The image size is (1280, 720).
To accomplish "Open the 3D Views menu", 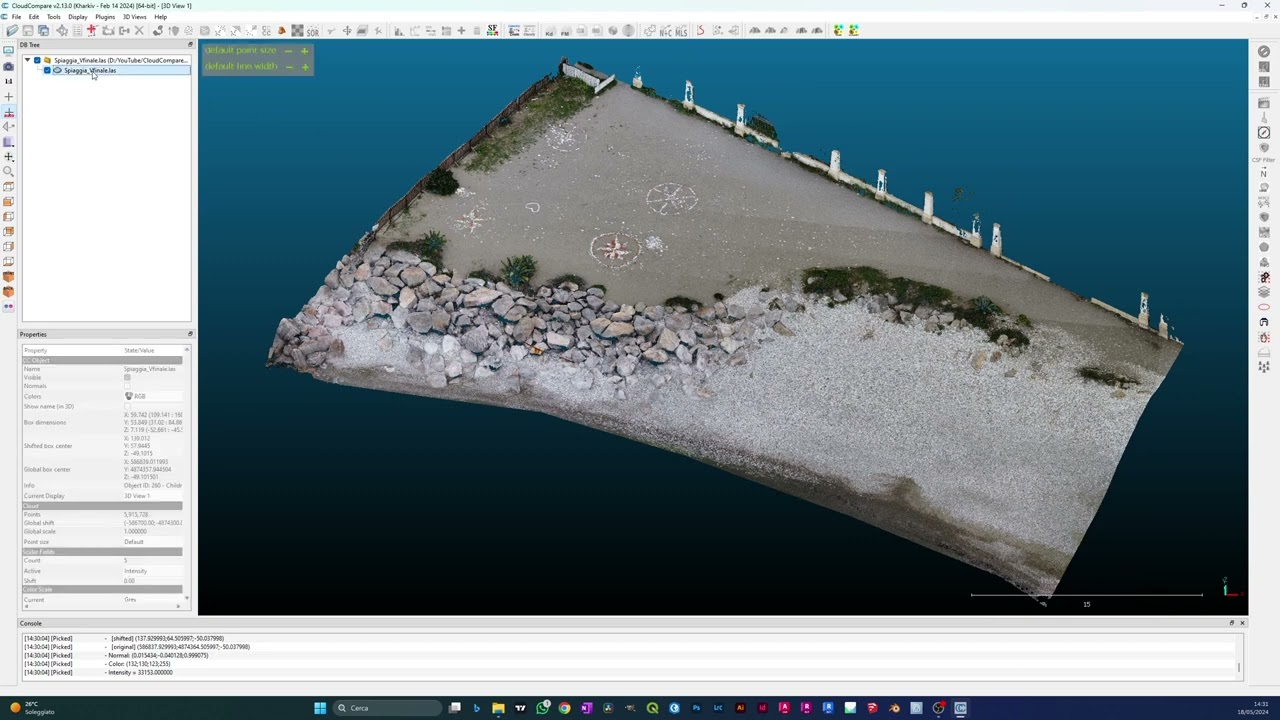I will pos(134,17).
